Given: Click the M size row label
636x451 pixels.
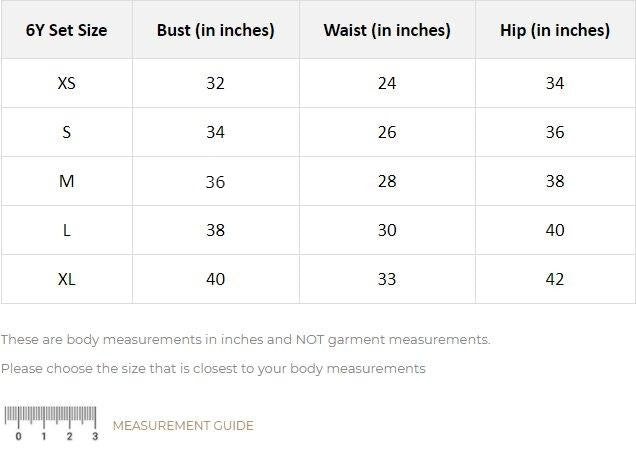Looking at the screenshot, I should [66, 181].
